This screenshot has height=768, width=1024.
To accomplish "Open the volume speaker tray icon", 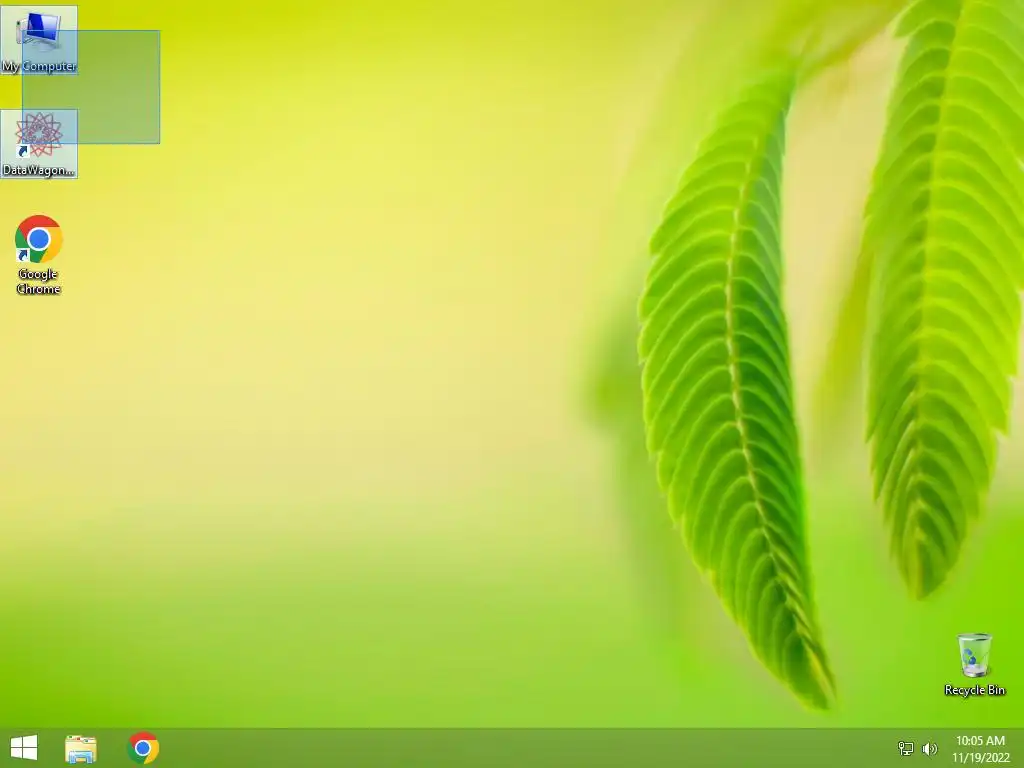I will (929, 748).
